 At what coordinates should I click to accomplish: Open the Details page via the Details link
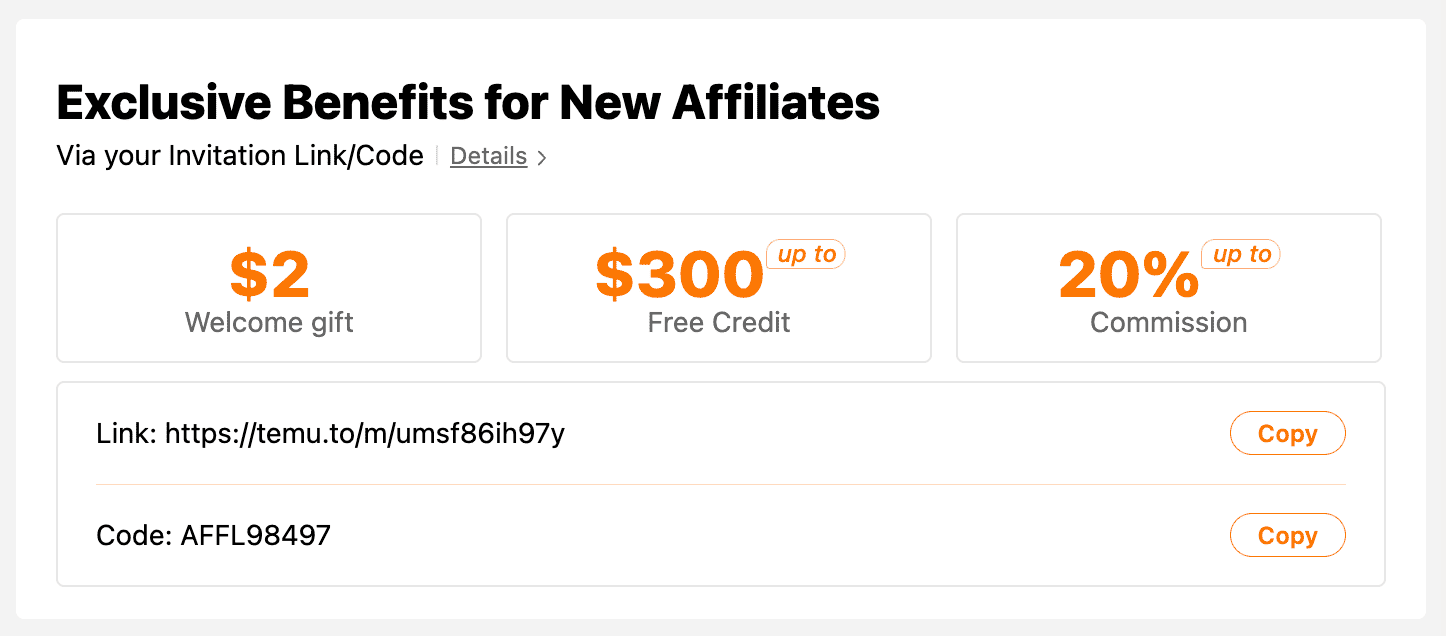click(x=489, y=156)
